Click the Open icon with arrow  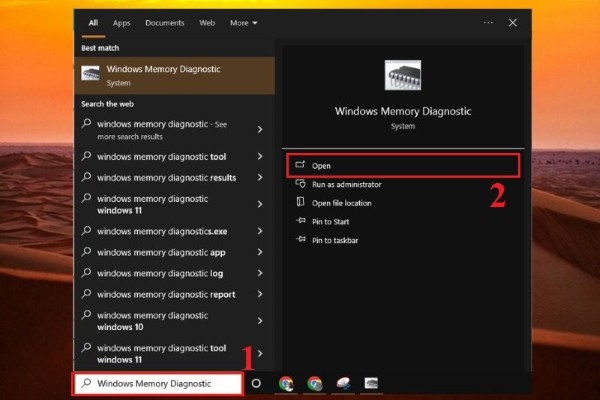[x=300, y=165]
